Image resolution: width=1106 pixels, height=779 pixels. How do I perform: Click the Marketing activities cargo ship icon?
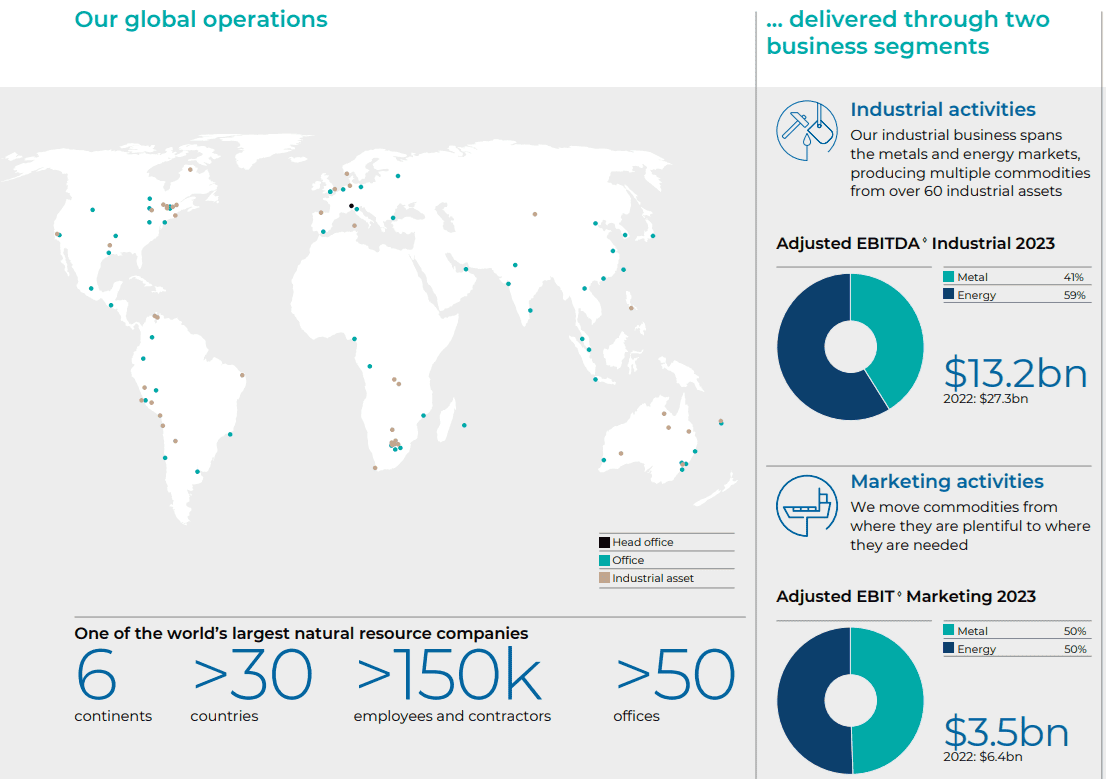(x=806, y=506)
